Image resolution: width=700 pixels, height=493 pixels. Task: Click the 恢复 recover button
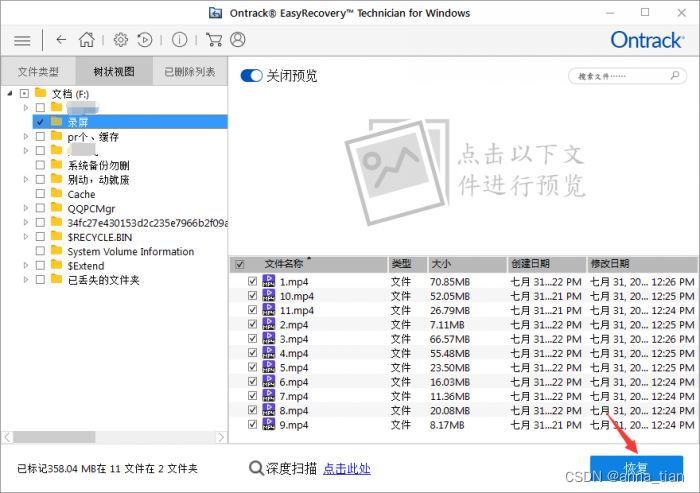pos(637,468)
